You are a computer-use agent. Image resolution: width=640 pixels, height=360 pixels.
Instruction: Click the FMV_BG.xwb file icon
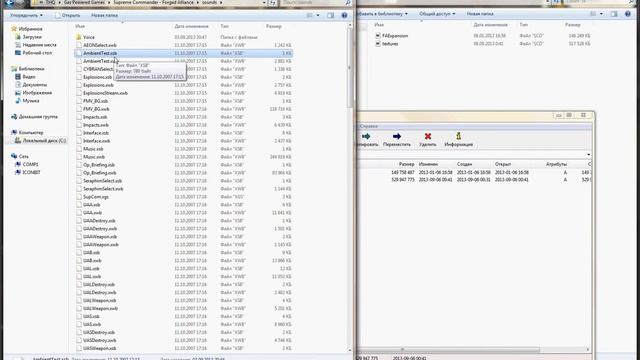[x=79, y=109]
